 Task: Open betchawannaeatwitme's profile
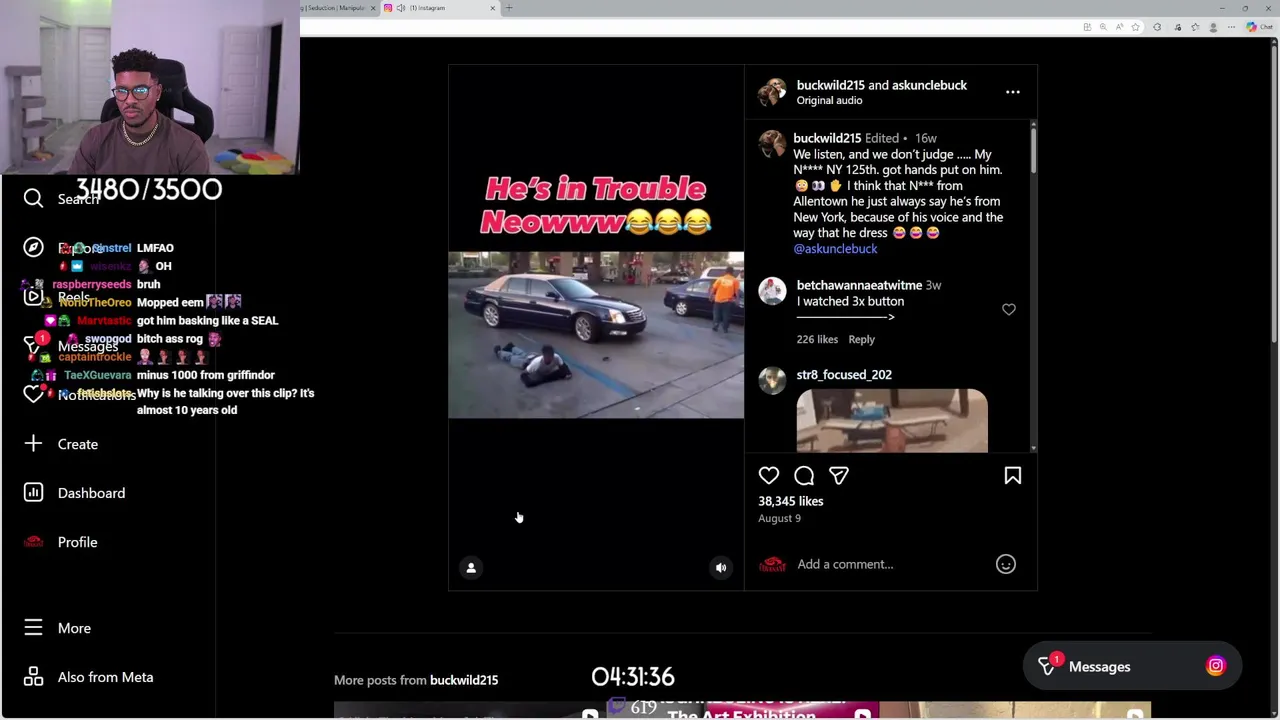pyautogui.click(x=859, y=285)
